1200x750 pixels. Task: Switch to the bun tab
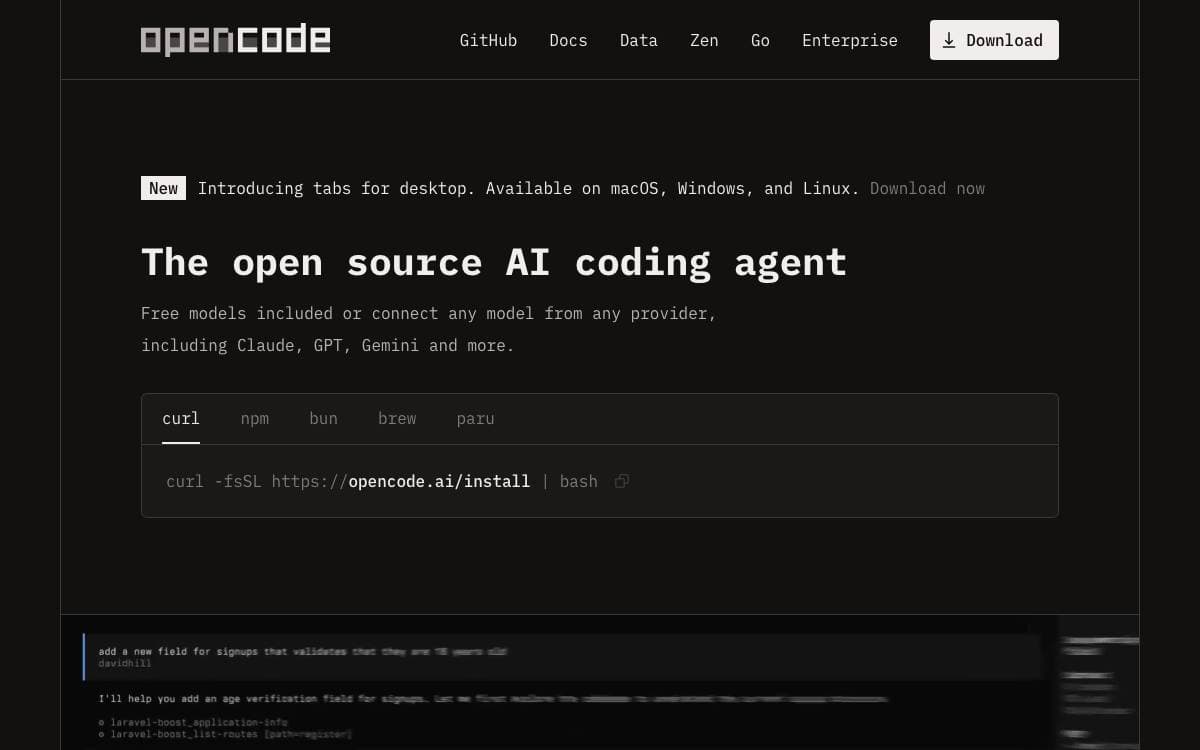click(323, 419)
